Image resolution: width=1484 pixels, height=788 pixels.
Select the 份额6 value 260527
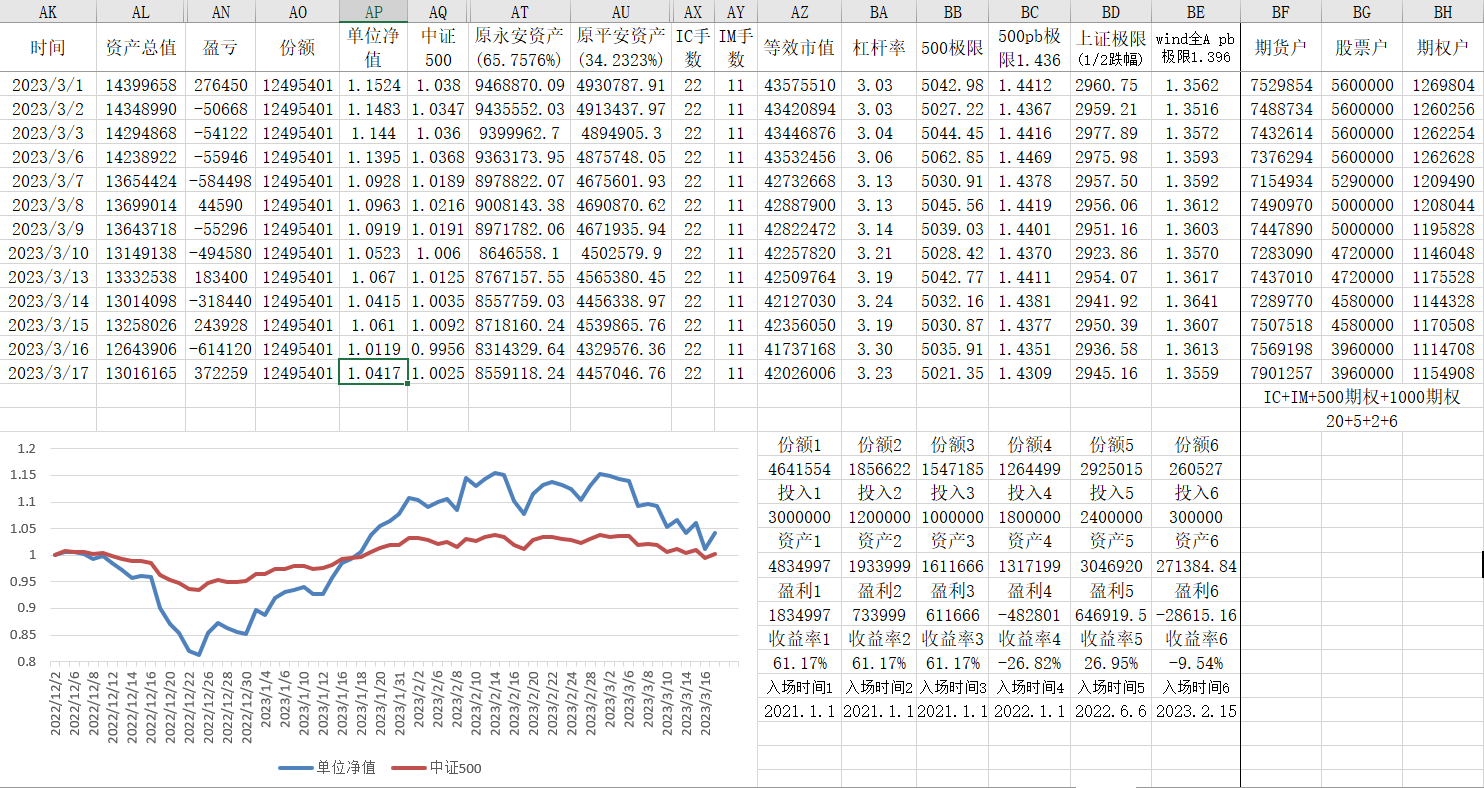1196,469
